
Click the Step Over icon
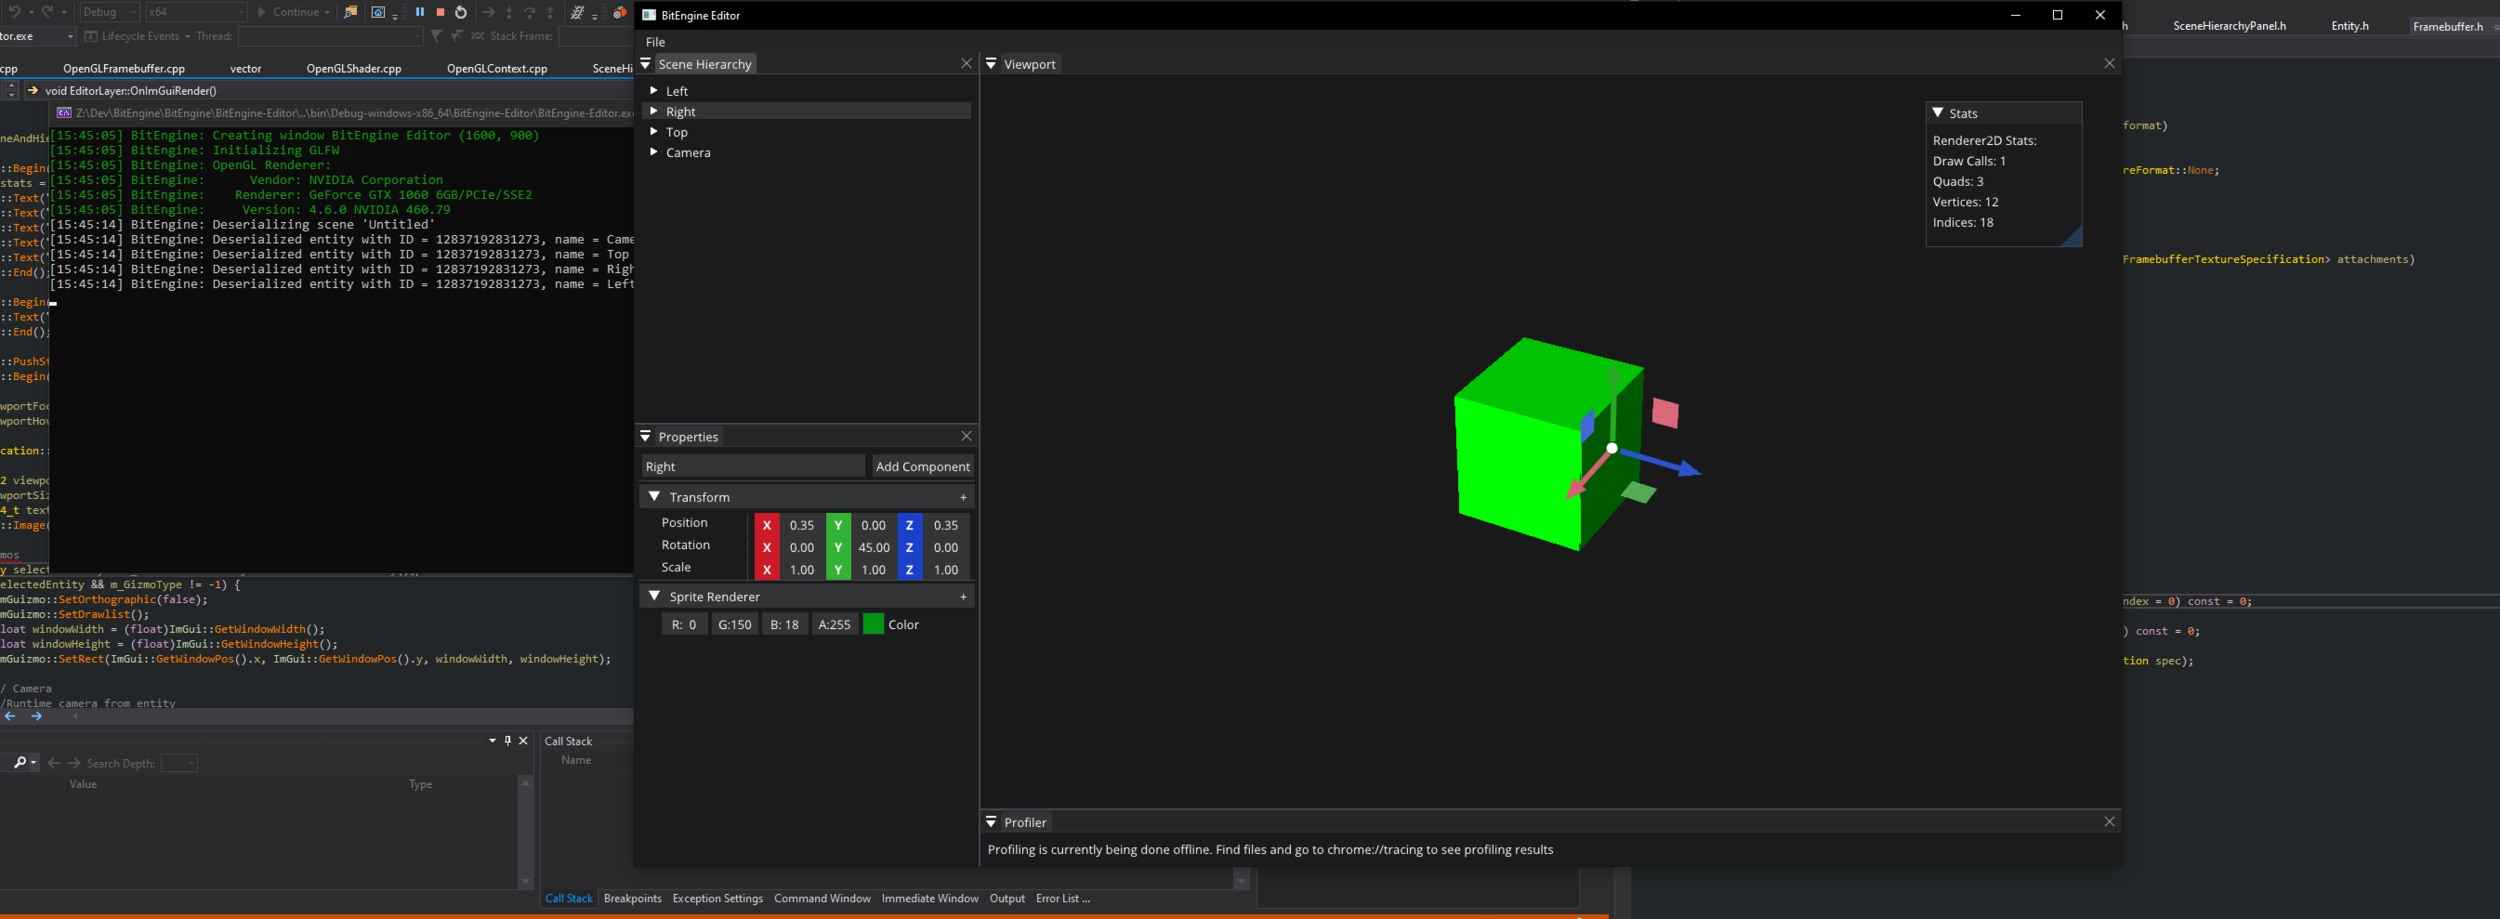click(530, 12)
